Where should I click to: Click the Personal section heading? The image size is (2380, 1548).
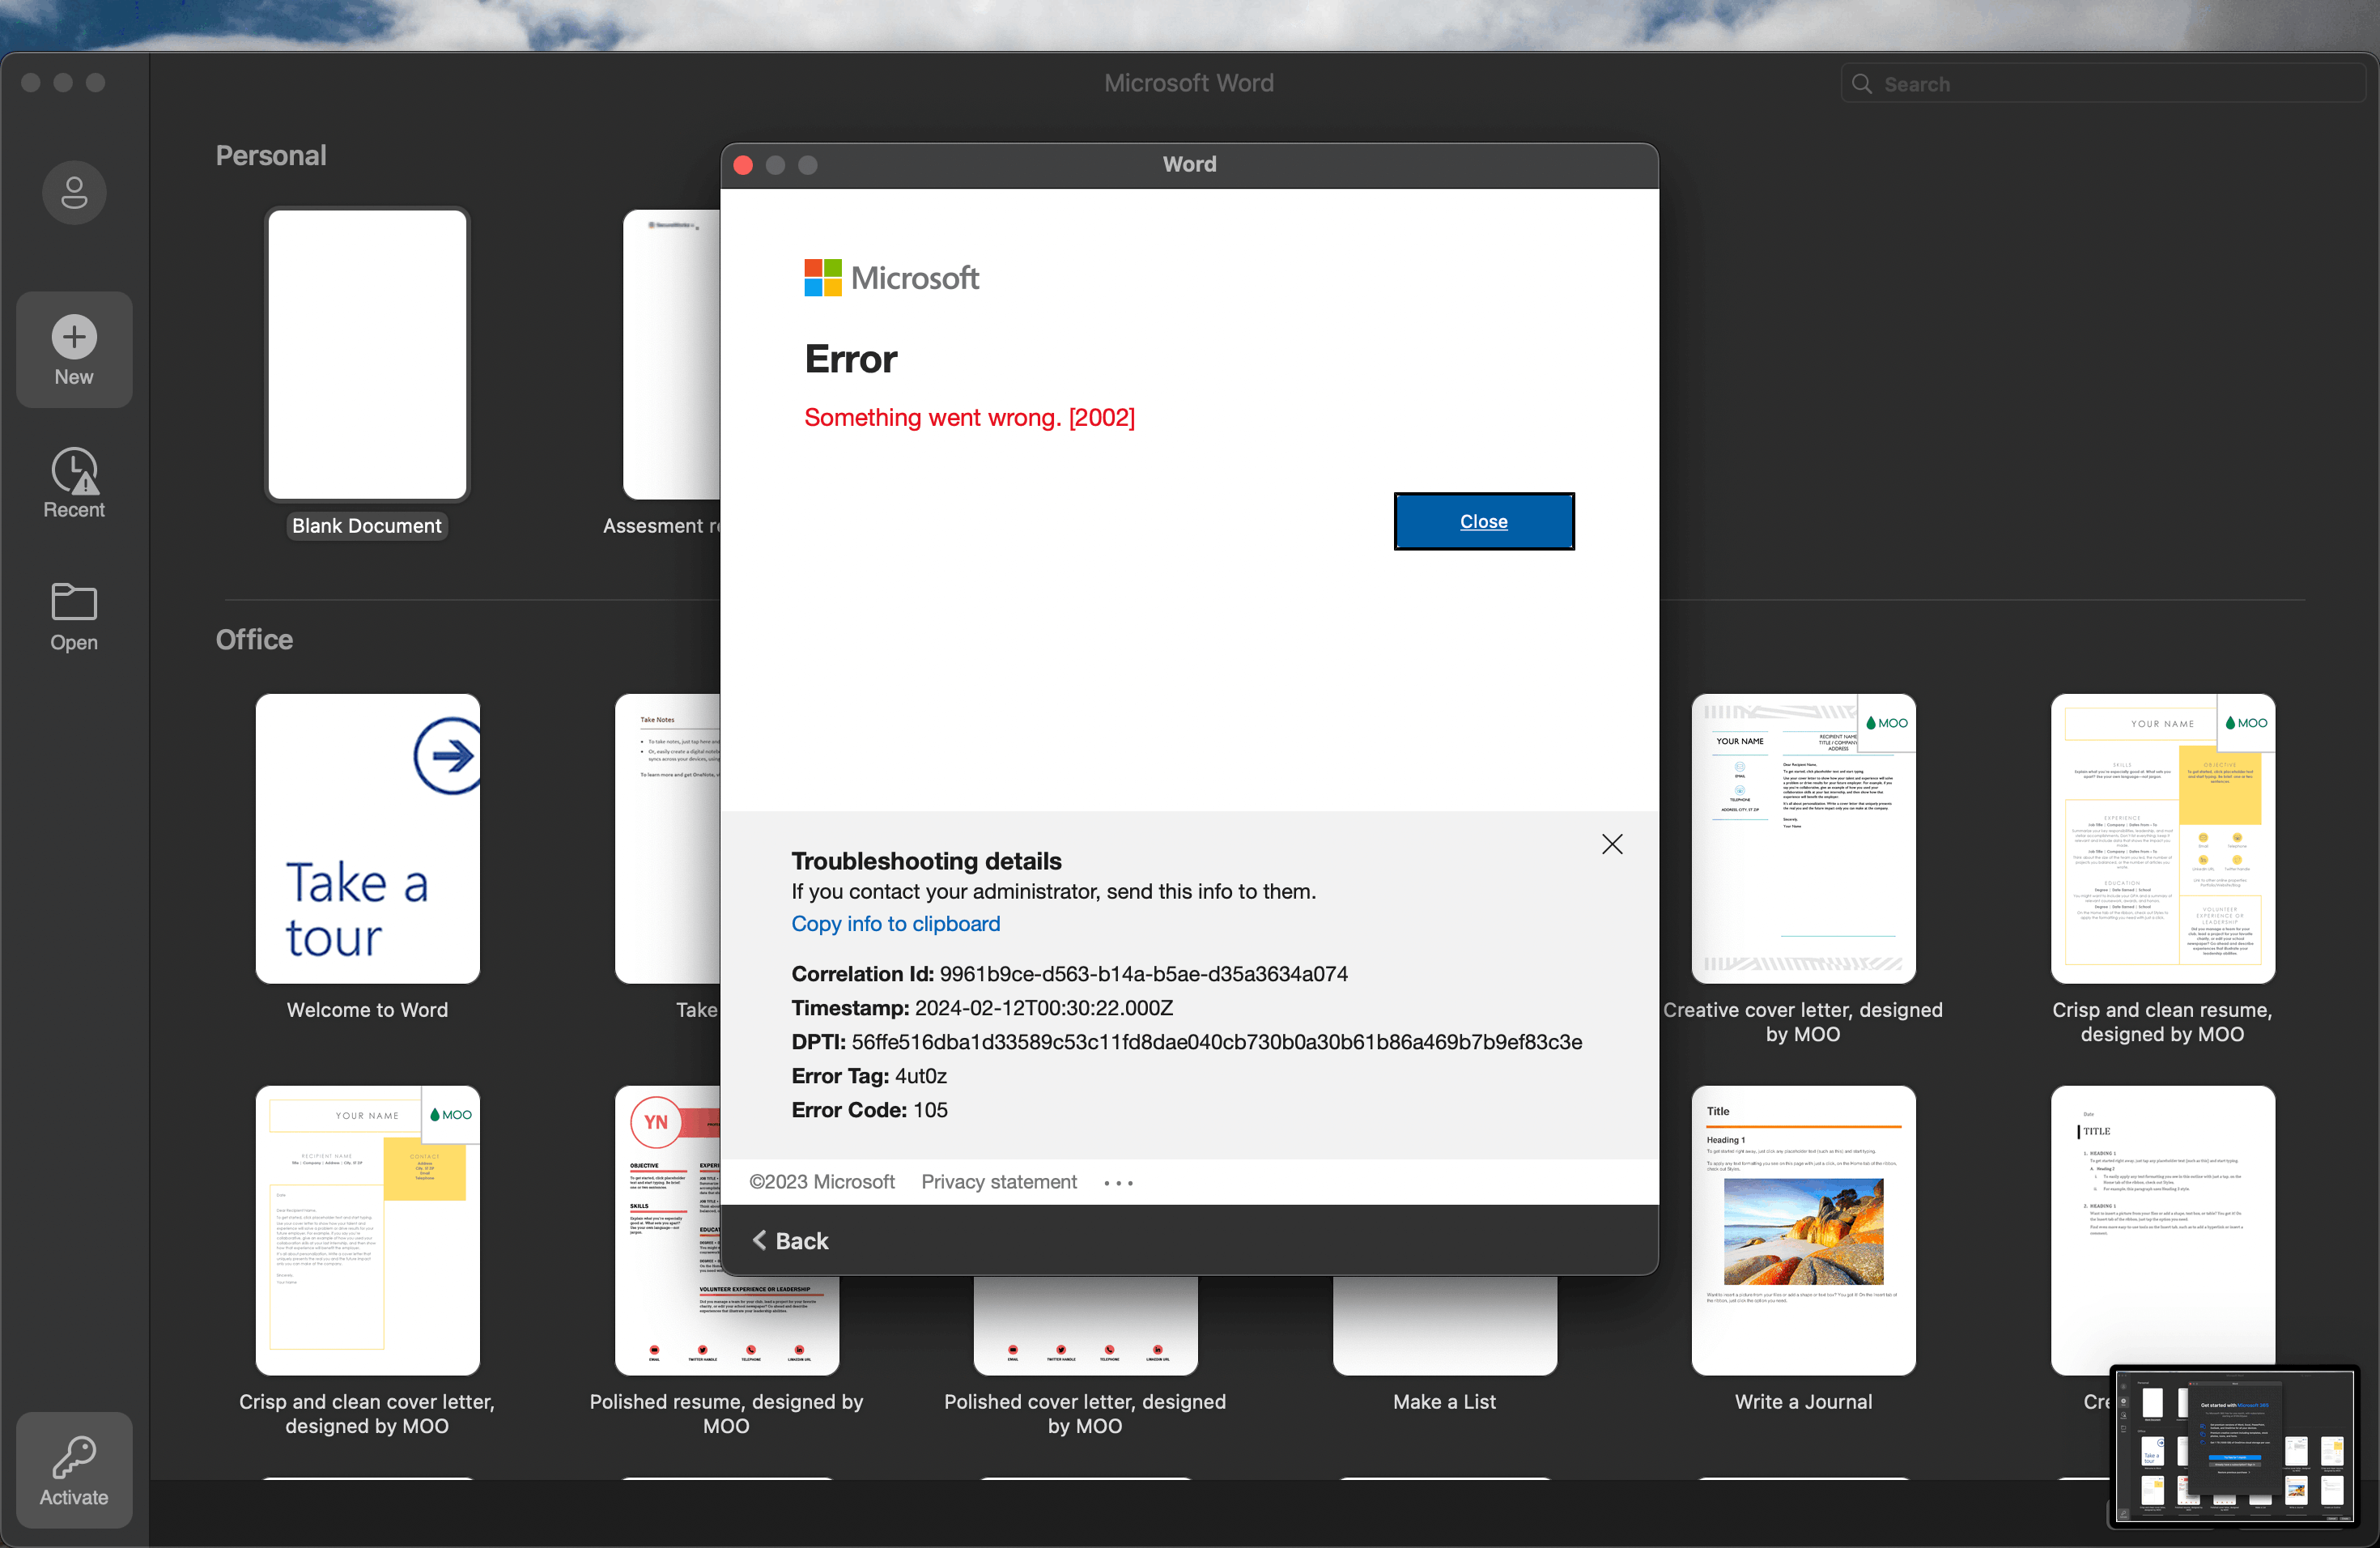(271, 156)
